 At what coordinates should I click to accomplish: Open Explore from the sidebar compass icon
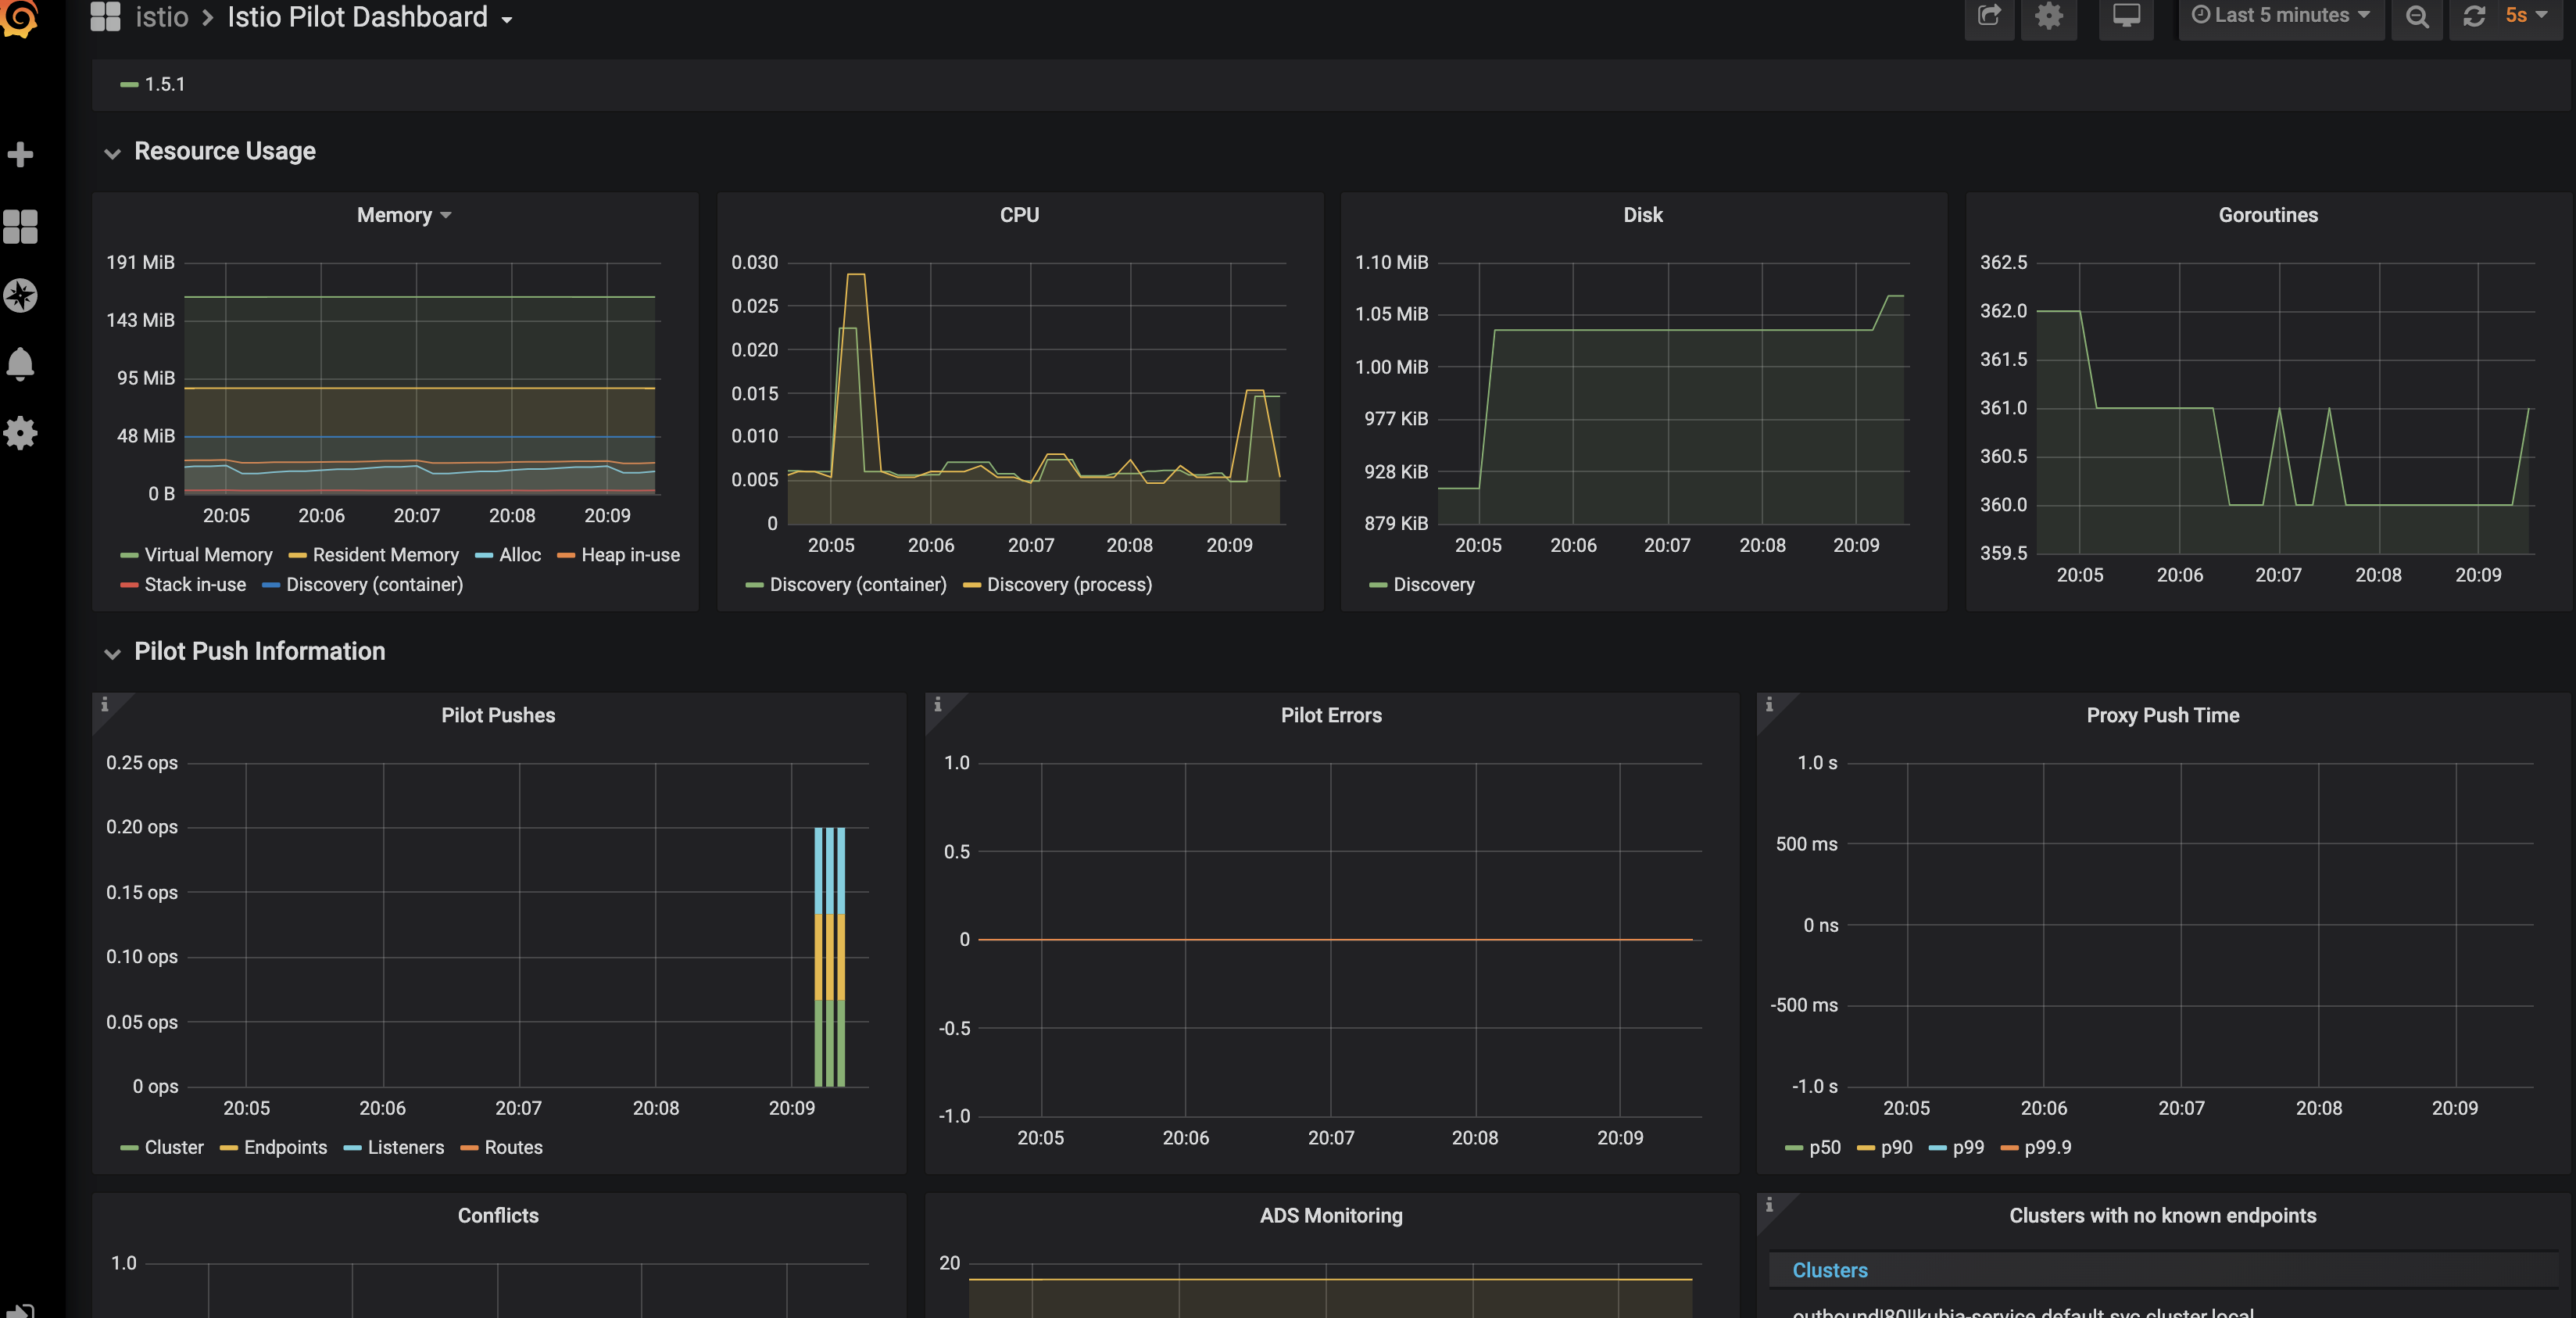[x=21, y=295]
